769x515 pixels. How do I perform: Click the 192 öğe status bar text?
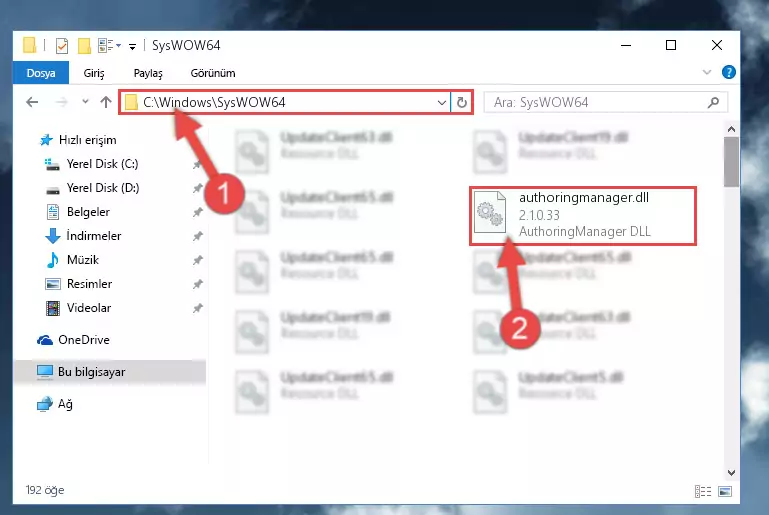45,490
